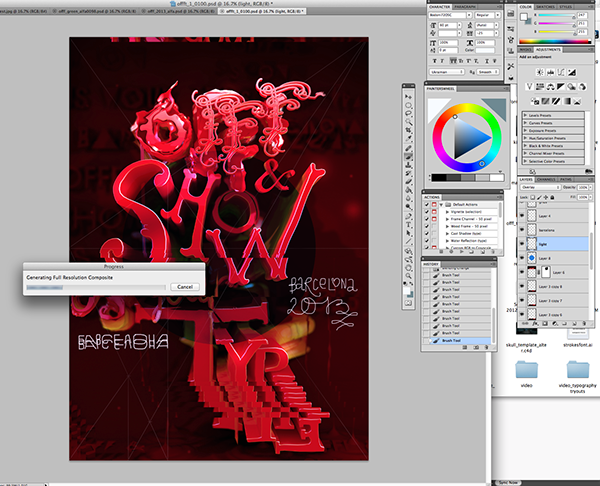Select the Type tool
Image resolution: width=600 pixels, height=486 pixels.
[x=409, y=225]
